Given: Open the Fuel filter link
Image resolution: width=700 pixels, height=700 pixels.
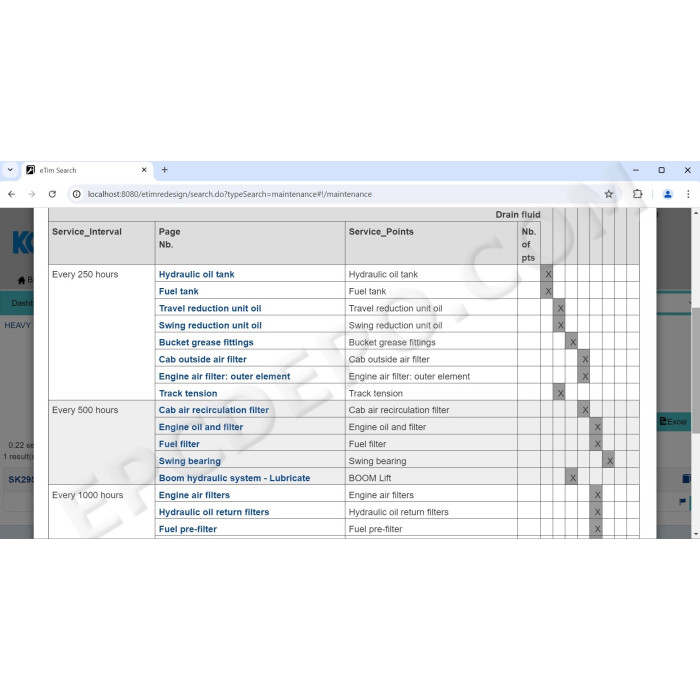Looking at the screenshot, I should tap(179, 444).
